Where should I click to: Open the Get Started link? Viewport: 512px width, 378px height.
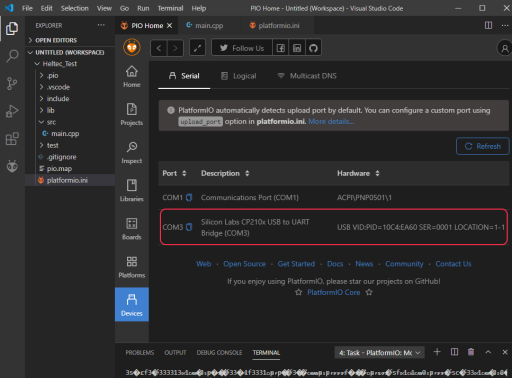tap(296, 264)
